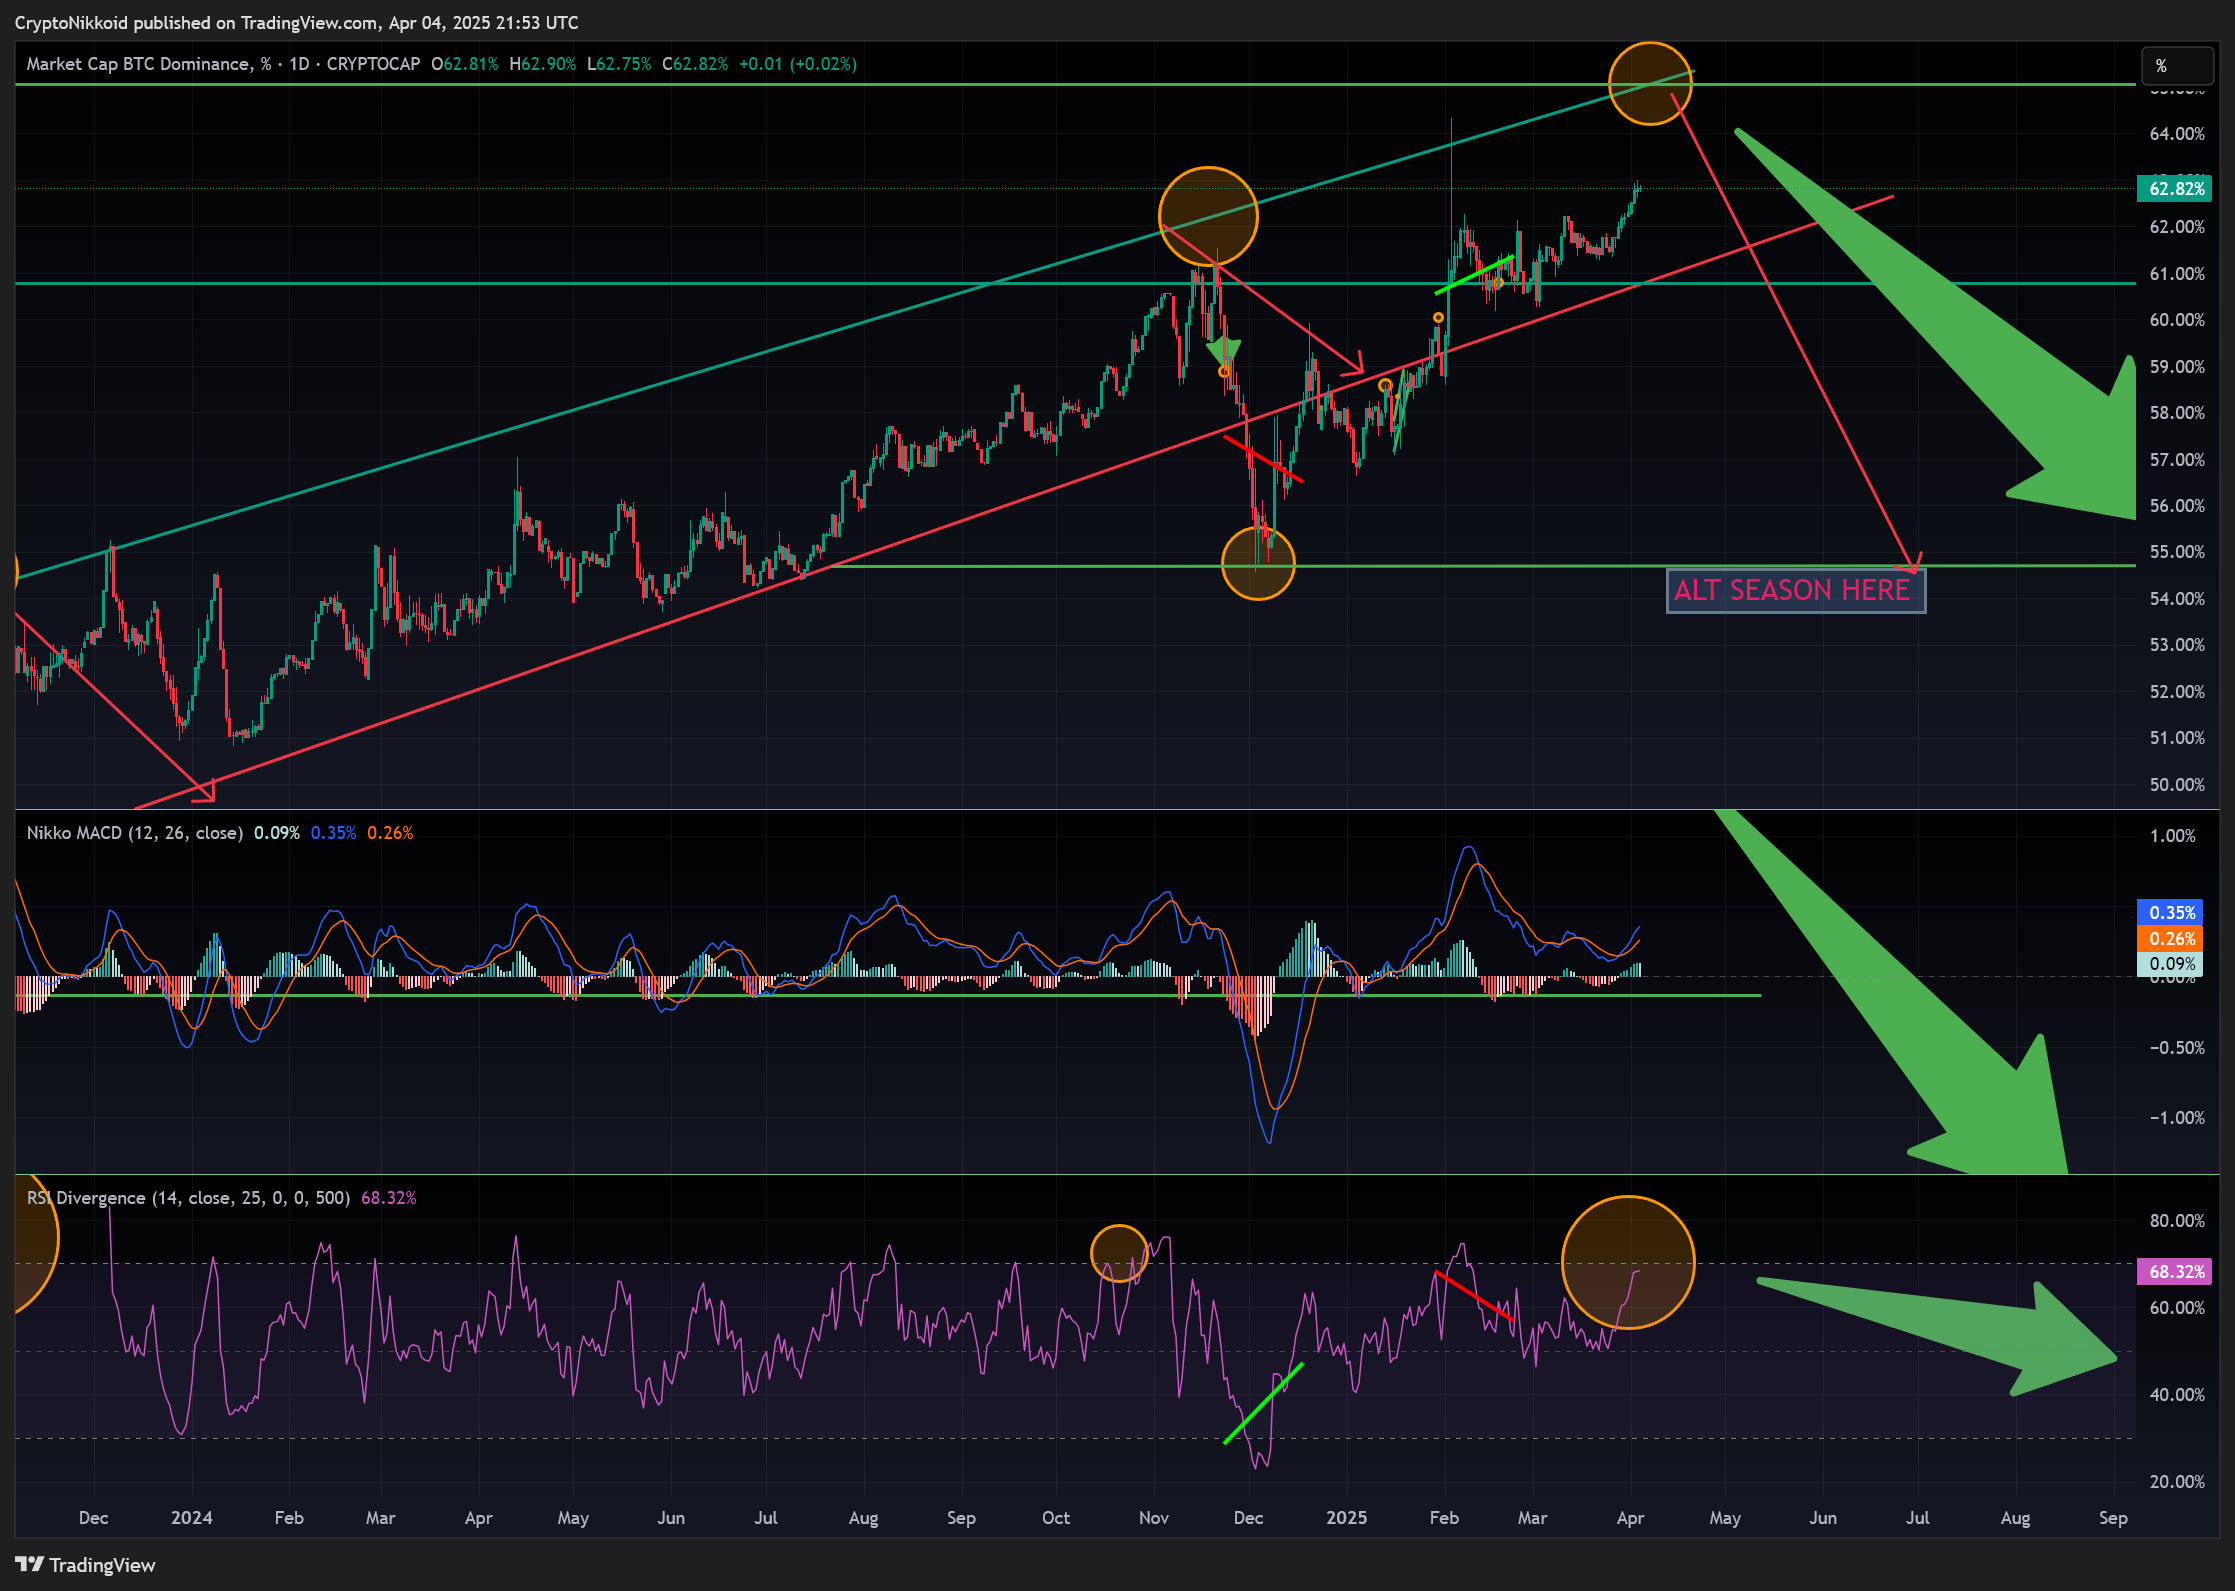Click the 50.00% price axis label

2177,785
